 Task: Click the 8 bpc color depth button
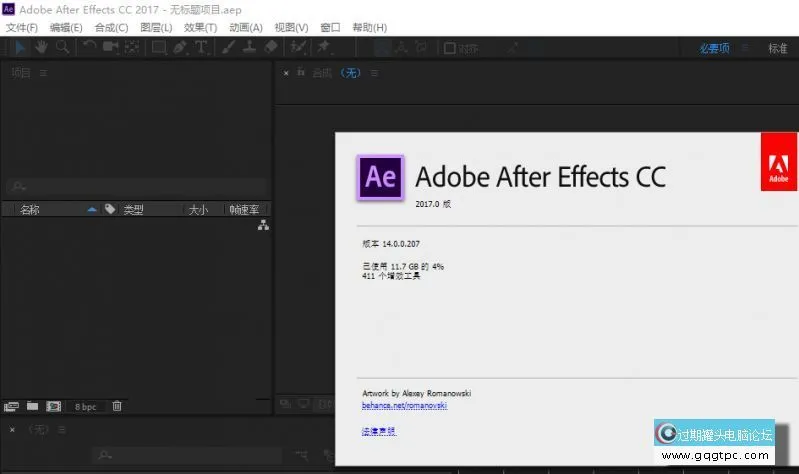[x=86, y=406]
